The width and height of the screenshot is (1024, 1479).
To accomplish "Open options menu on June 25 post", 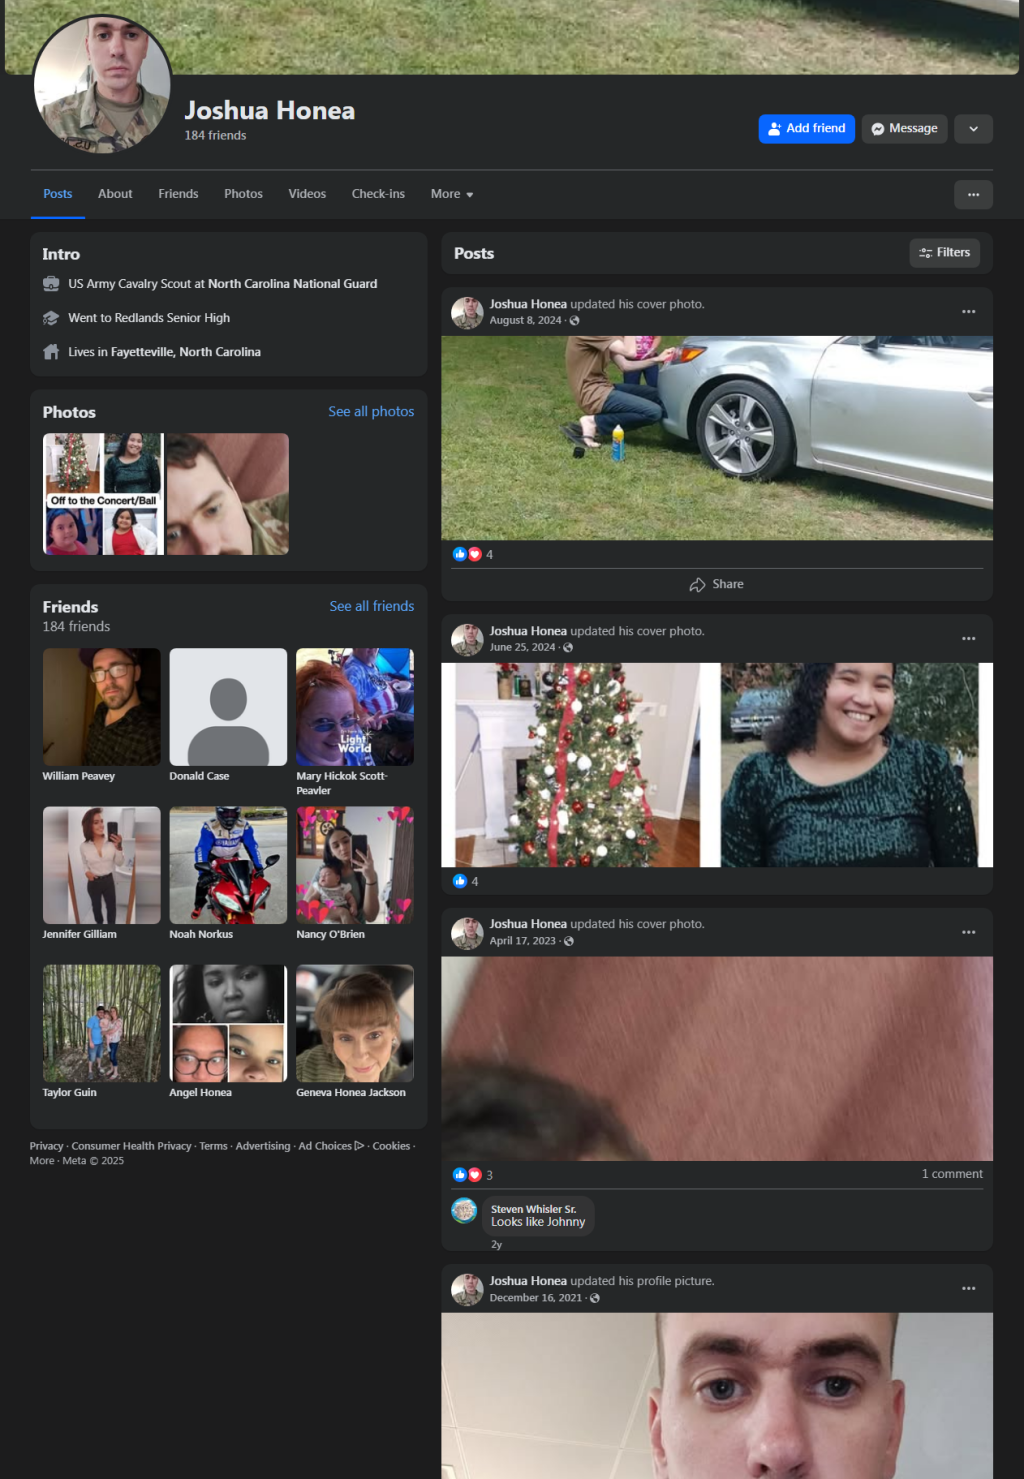I will (x=968, y=639).
